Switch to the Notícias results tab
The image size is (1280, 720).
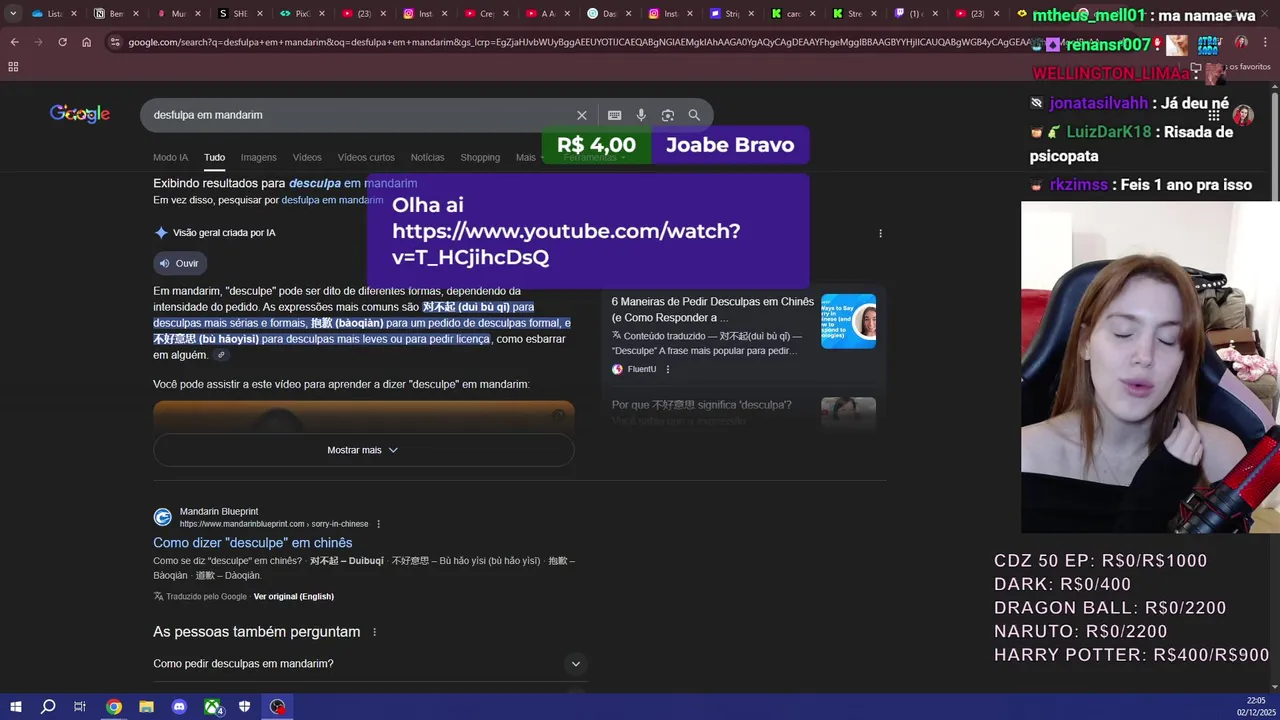click(427, 157)
